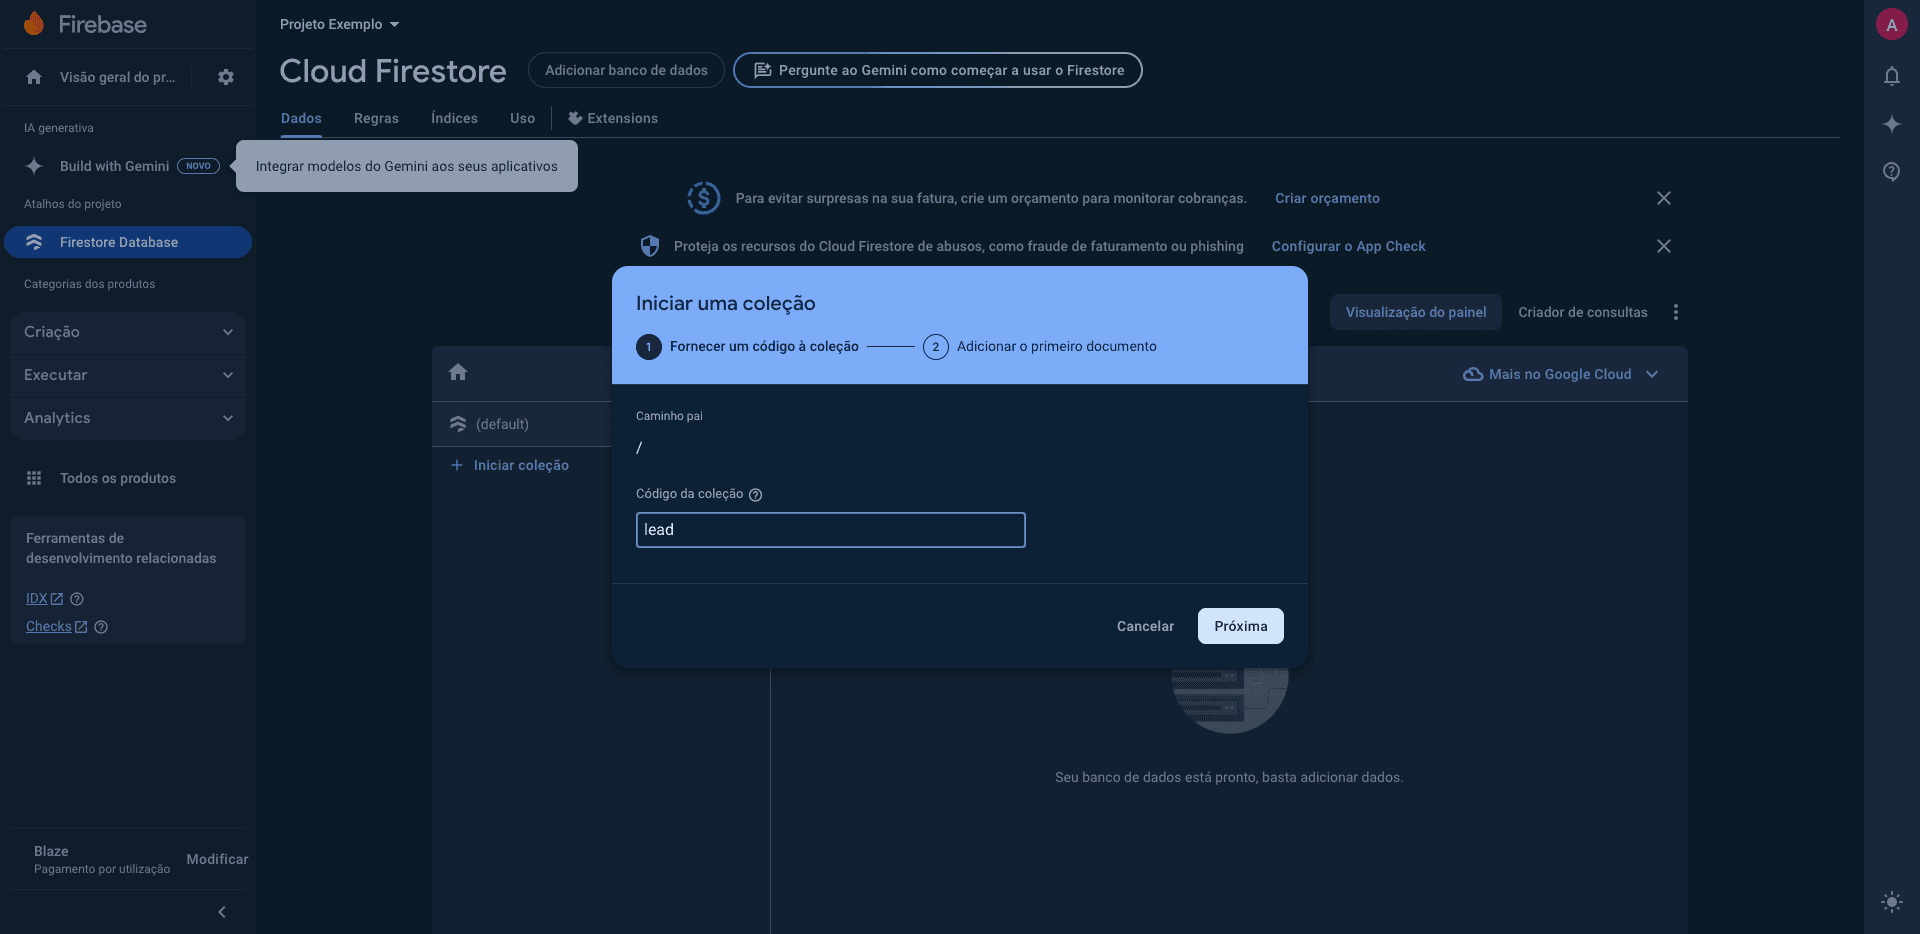Open notifications bell icon
The height and width of the screenshot is (934, 1920).
(x=1892, y=76)
